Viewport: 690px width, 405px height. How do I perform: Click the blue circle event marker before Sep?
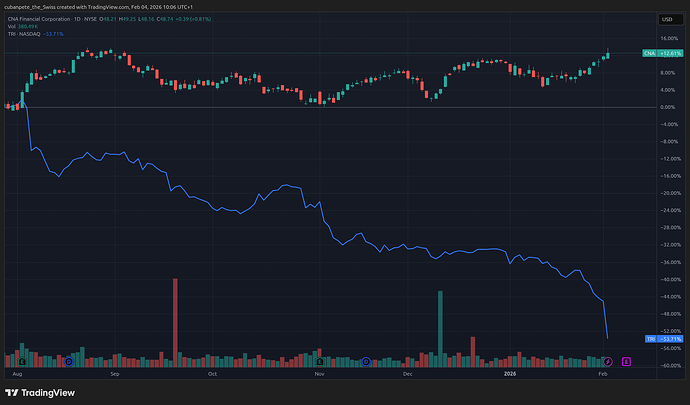68,360
